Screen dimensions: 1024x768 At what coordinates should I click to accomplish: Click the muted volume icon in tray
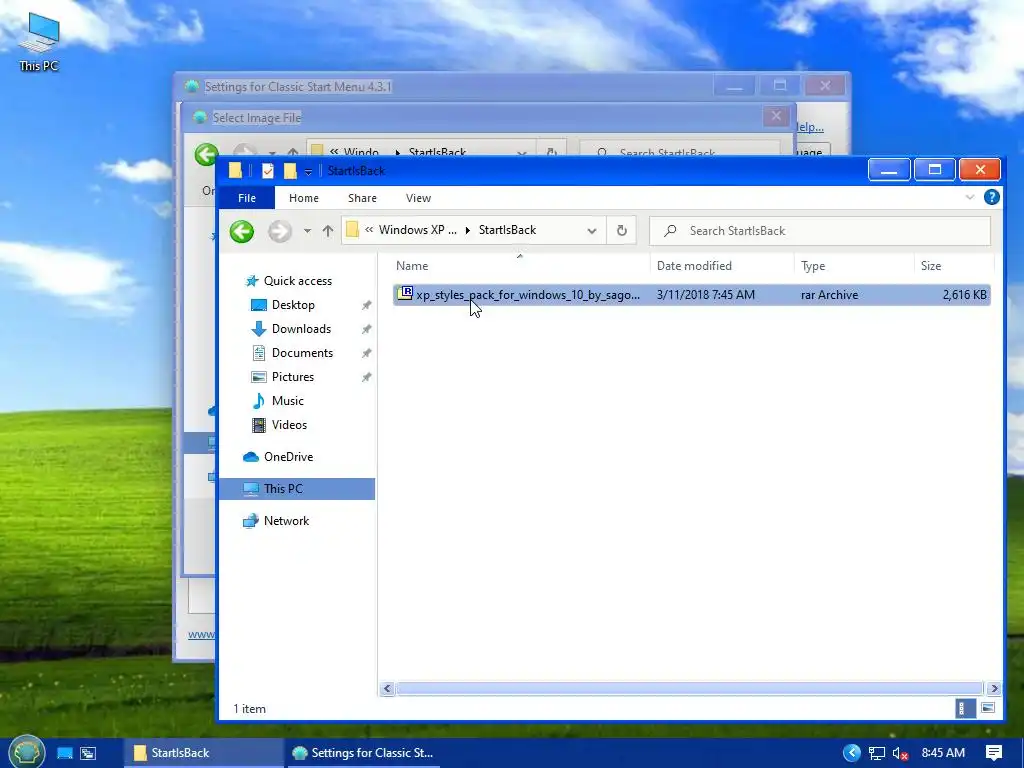900,754
